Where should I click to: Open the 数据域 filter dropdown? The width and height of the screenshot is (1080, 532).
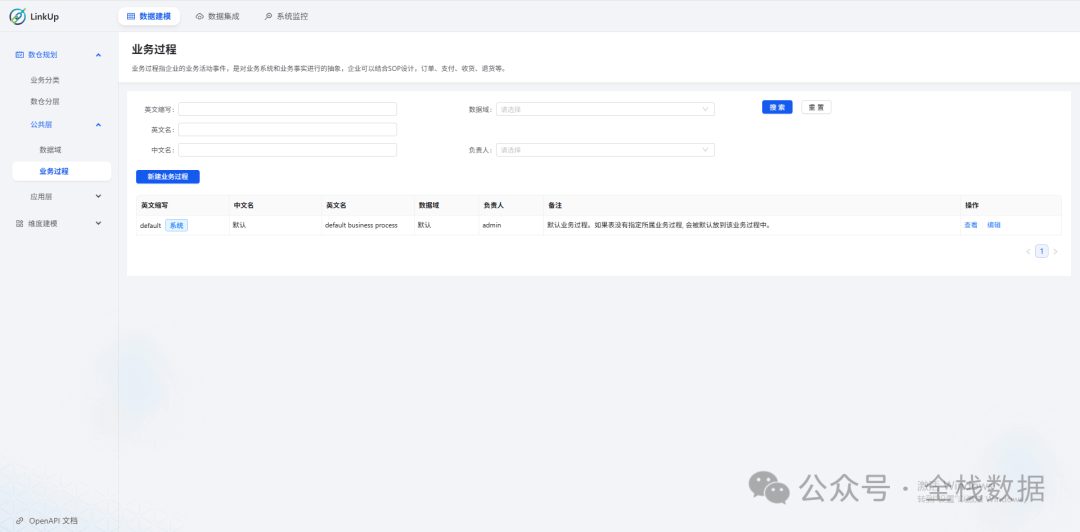(605, 109)
